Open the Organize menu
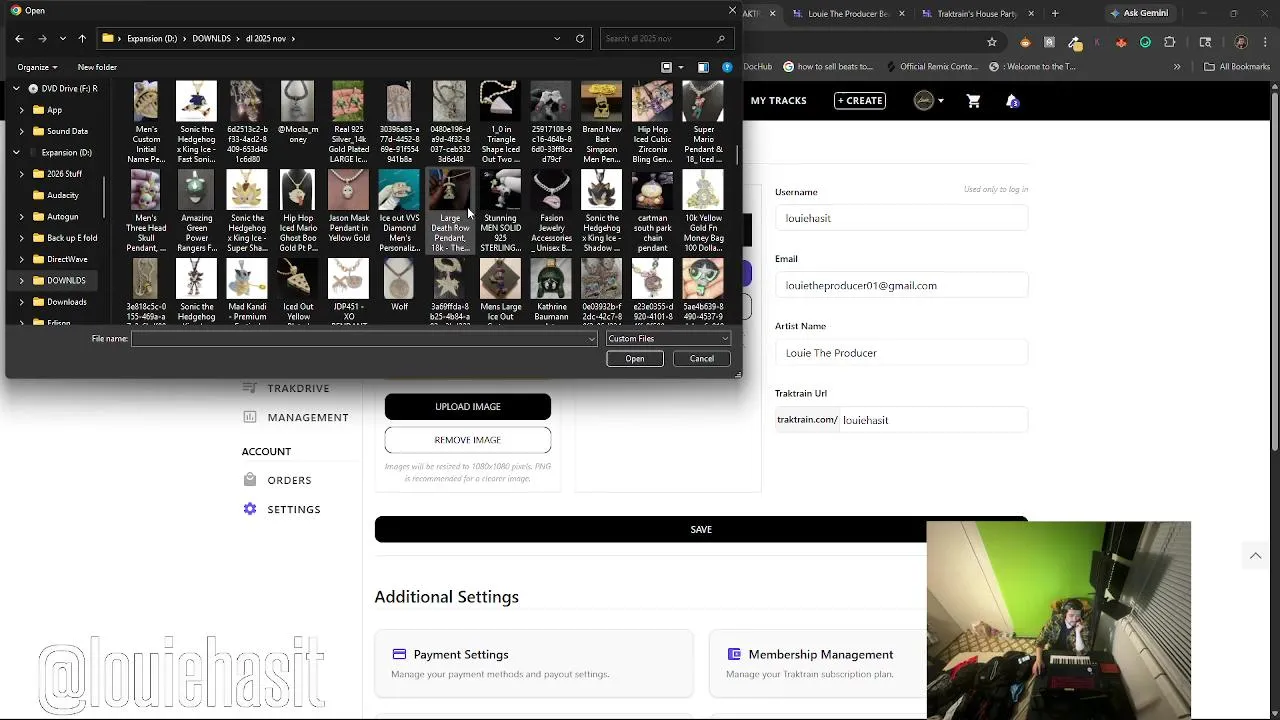The width and height of the screenshot is (1280, 720). 37,67
